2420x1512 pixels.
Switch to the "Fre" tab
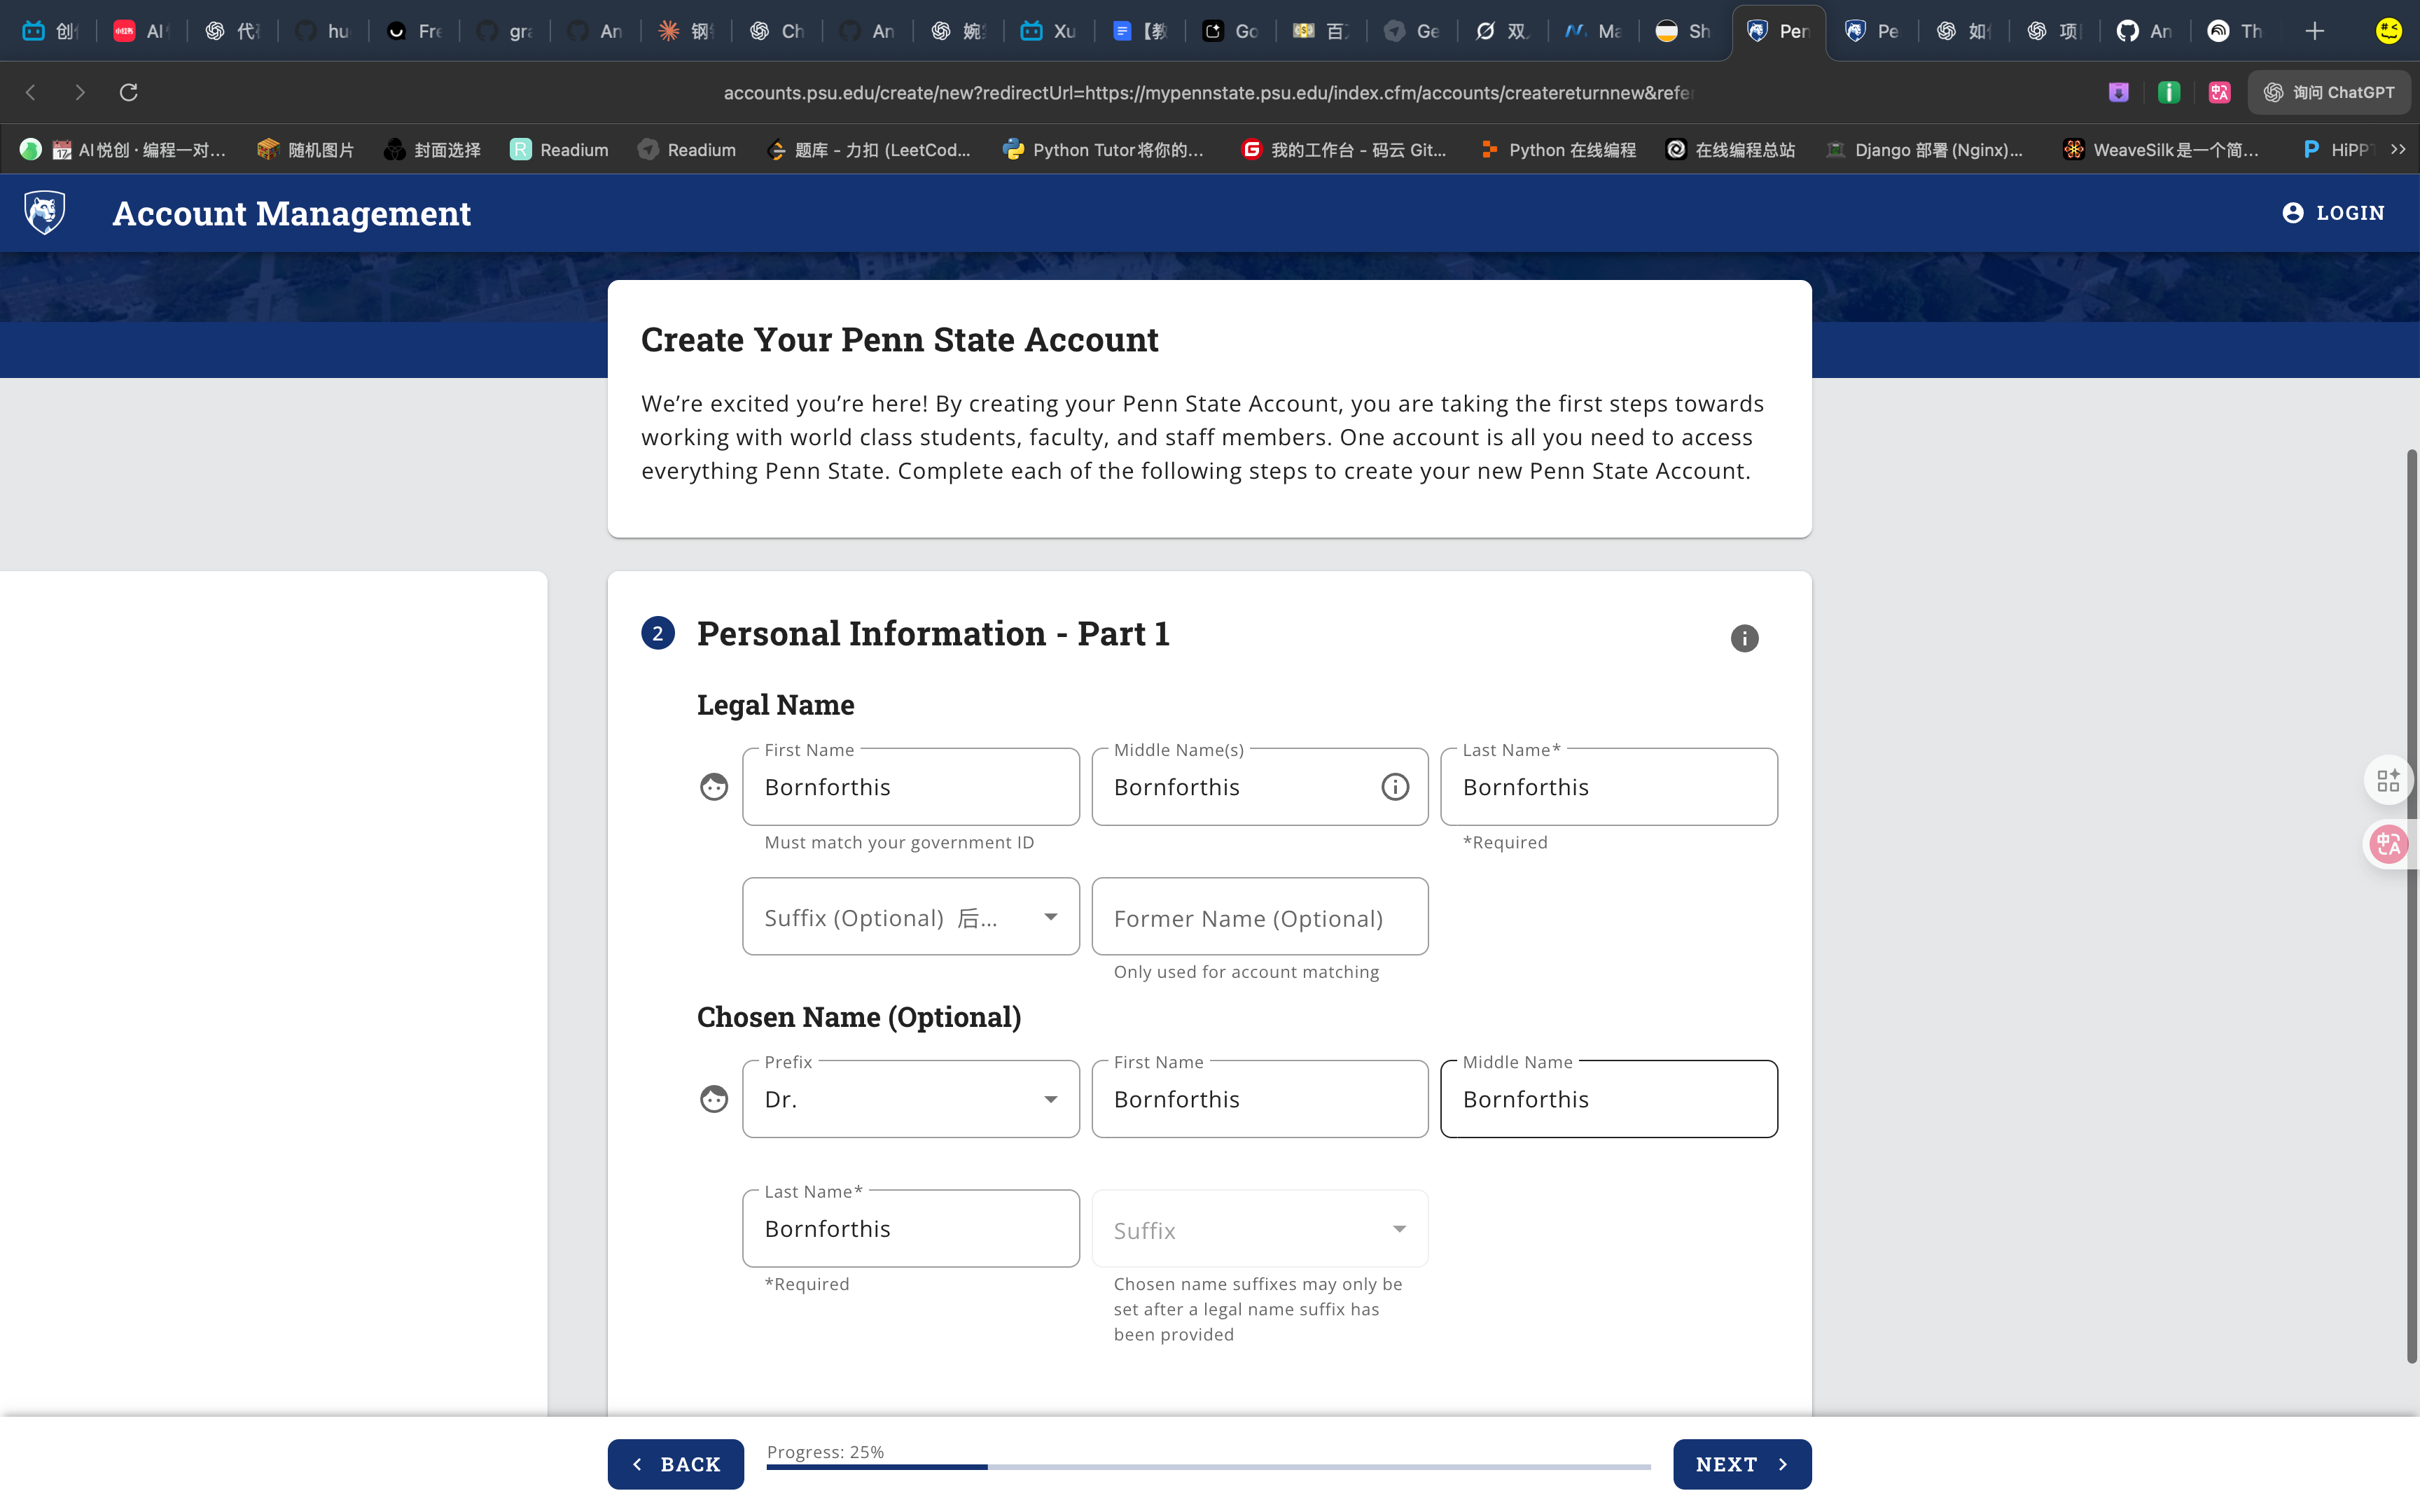[415, 31]
